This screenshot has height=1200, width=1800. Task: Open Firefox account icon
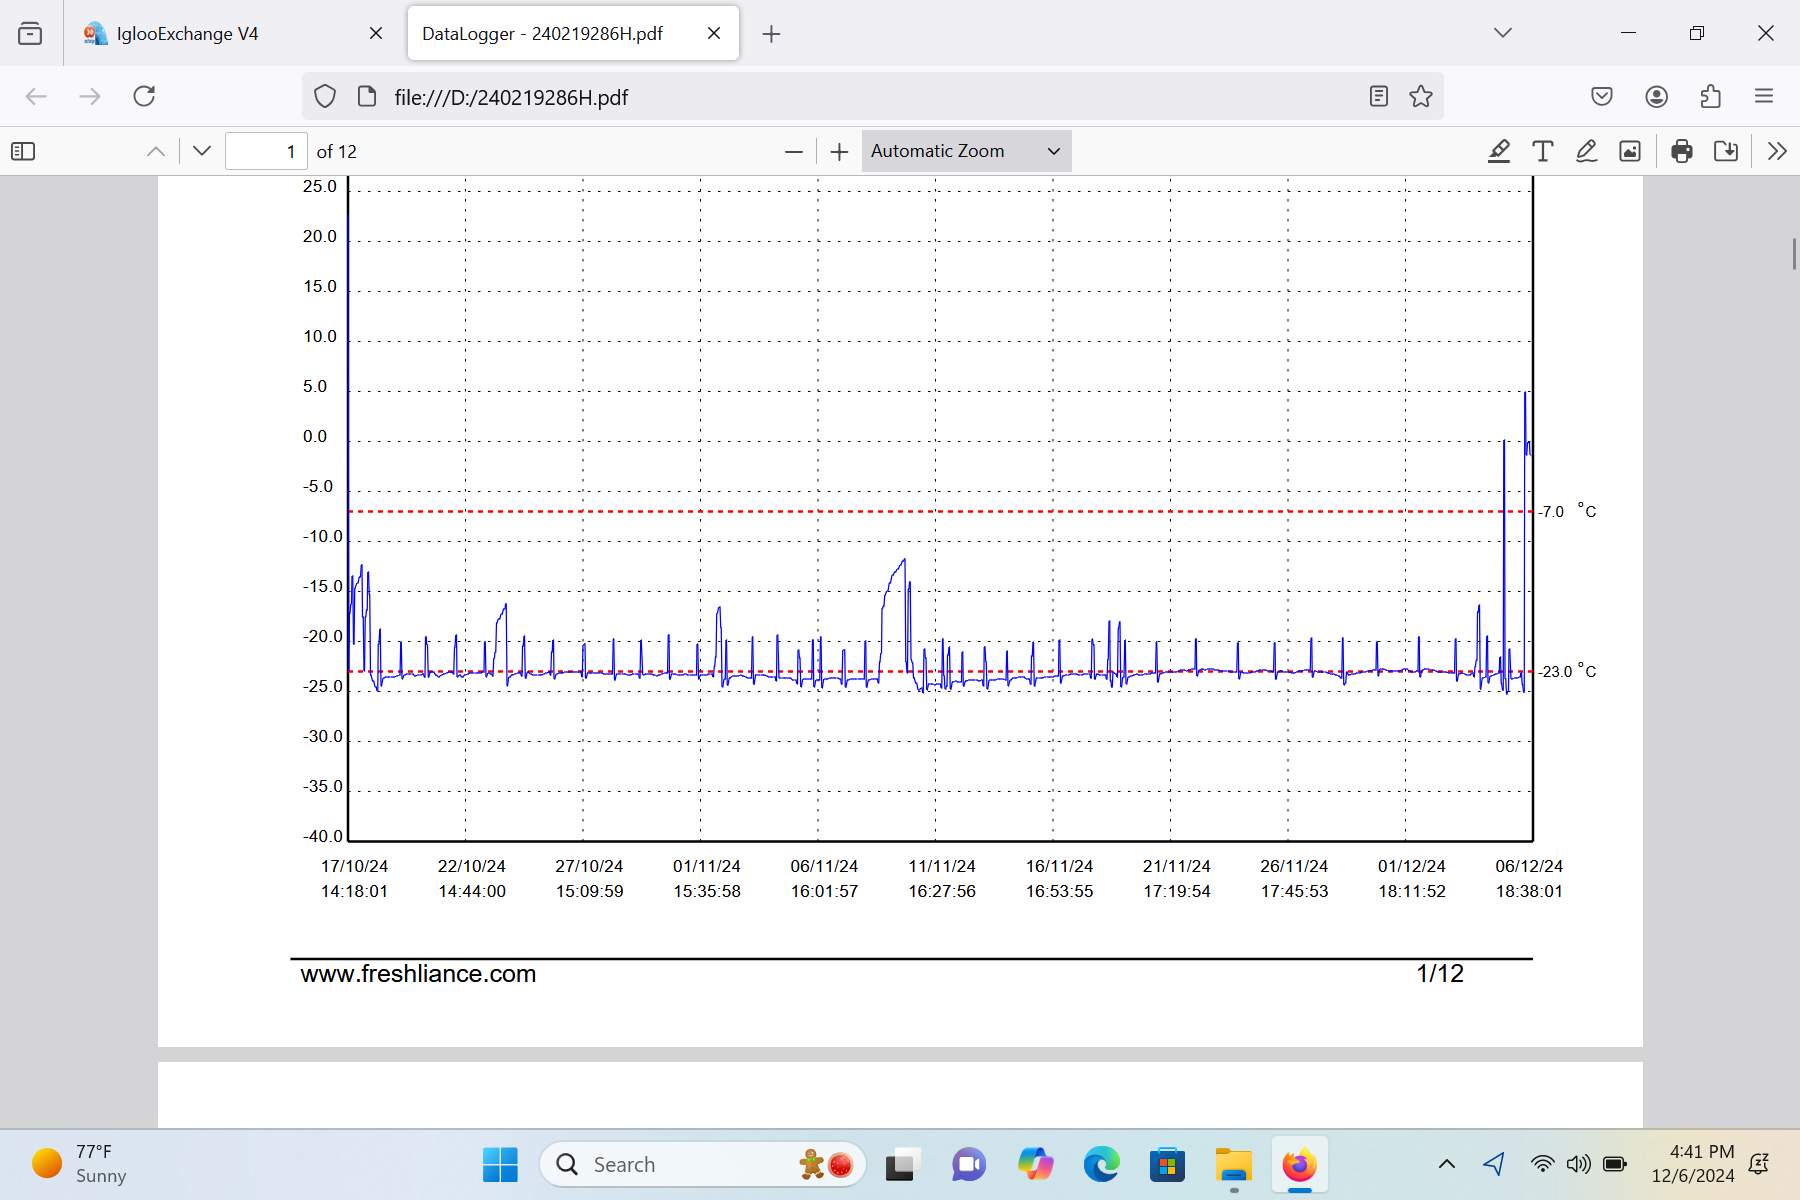coord(1656,96)
